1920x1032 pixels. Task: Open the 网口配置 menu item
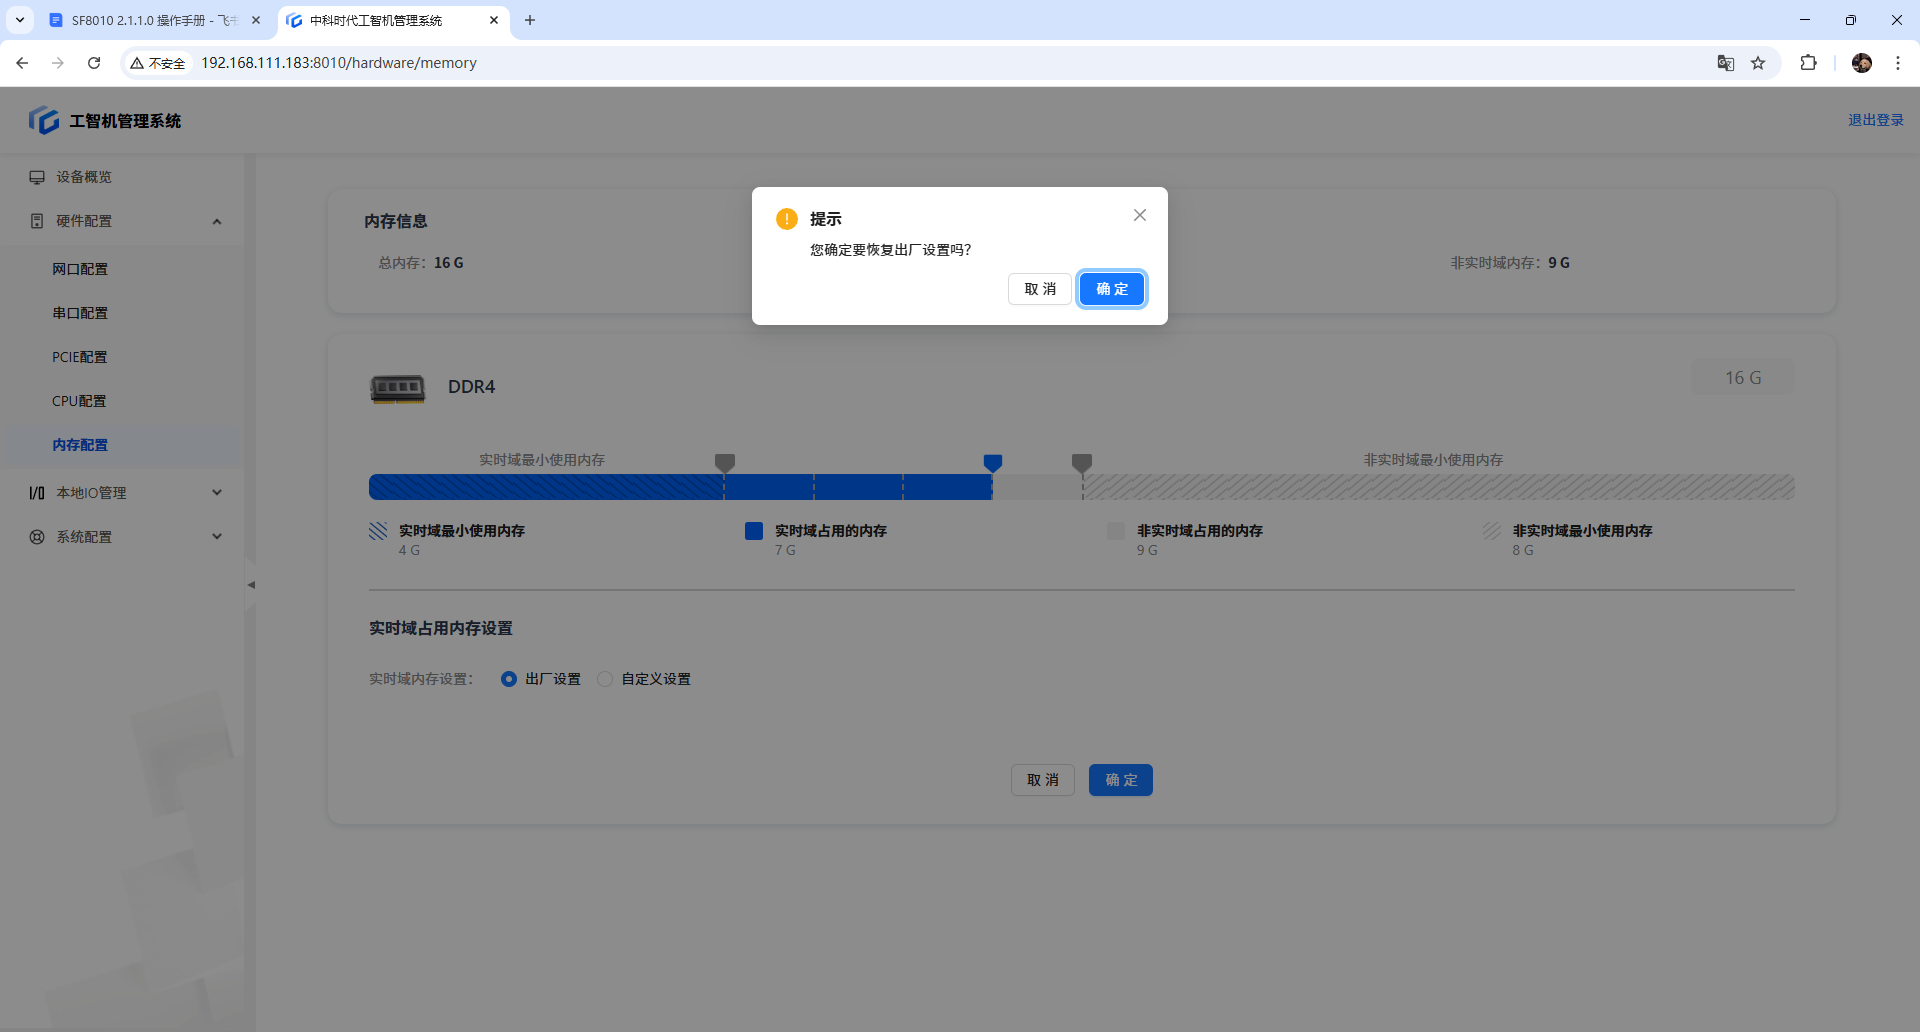(80, 269)
